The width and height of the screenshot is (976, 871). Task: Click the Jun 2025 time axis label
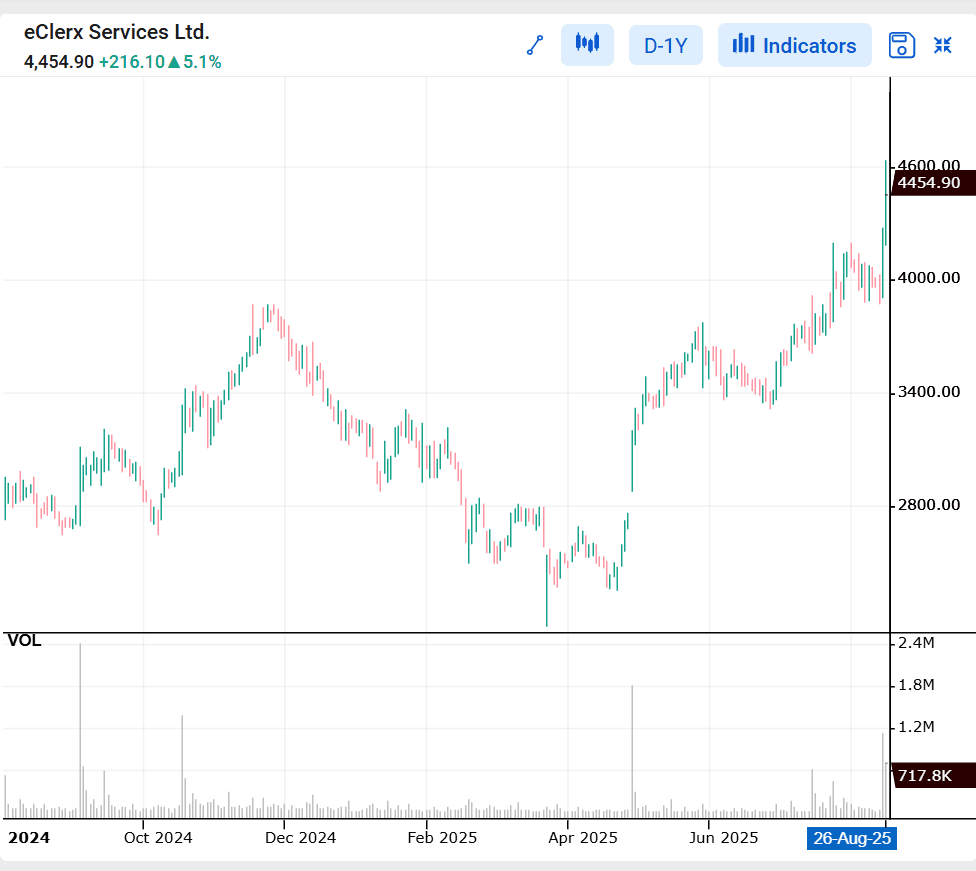point(723,838)
